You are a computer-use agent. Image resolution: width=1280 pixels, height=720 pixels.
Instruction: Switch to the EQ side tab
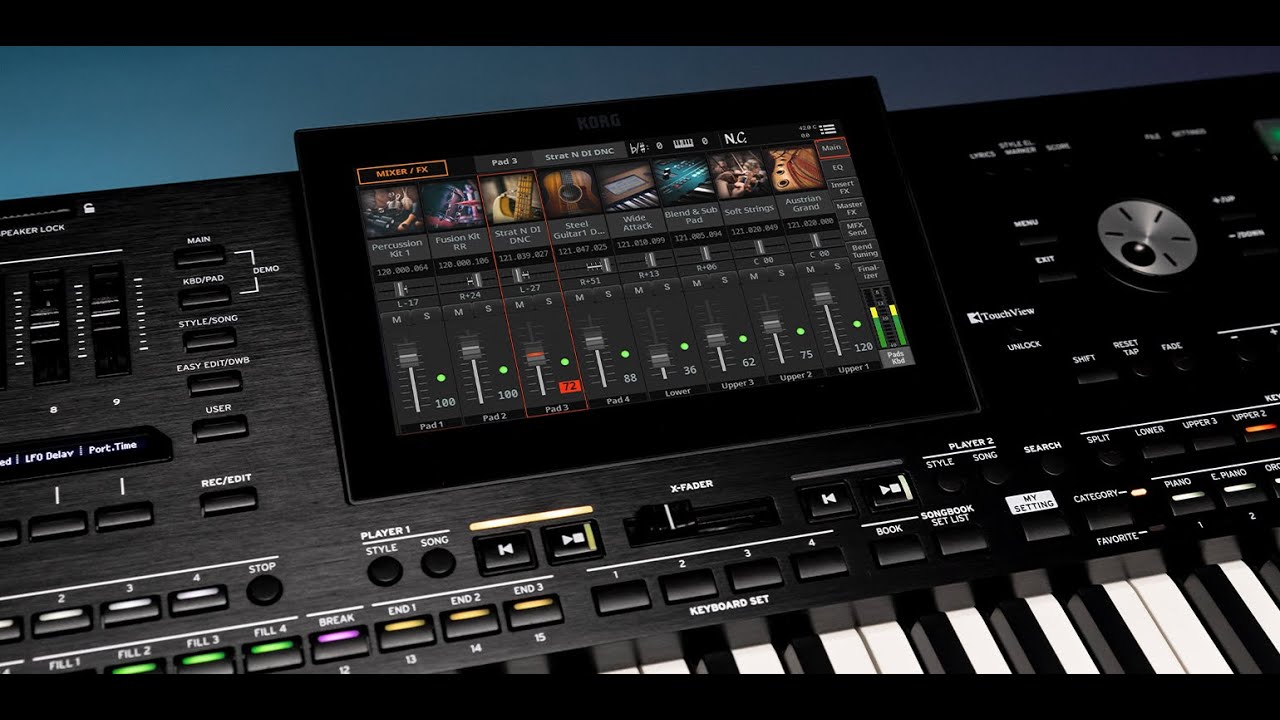(x=838, y=167)
